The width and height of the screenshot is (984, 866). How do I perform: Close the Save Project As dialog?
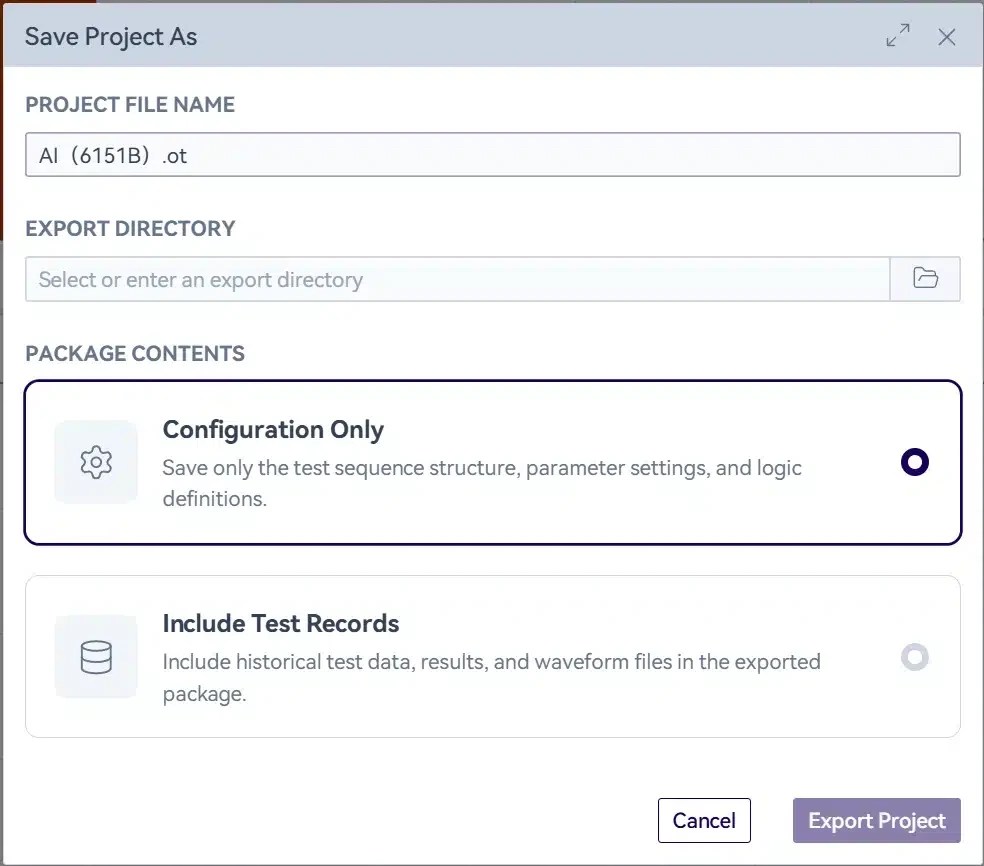(946, 36)
